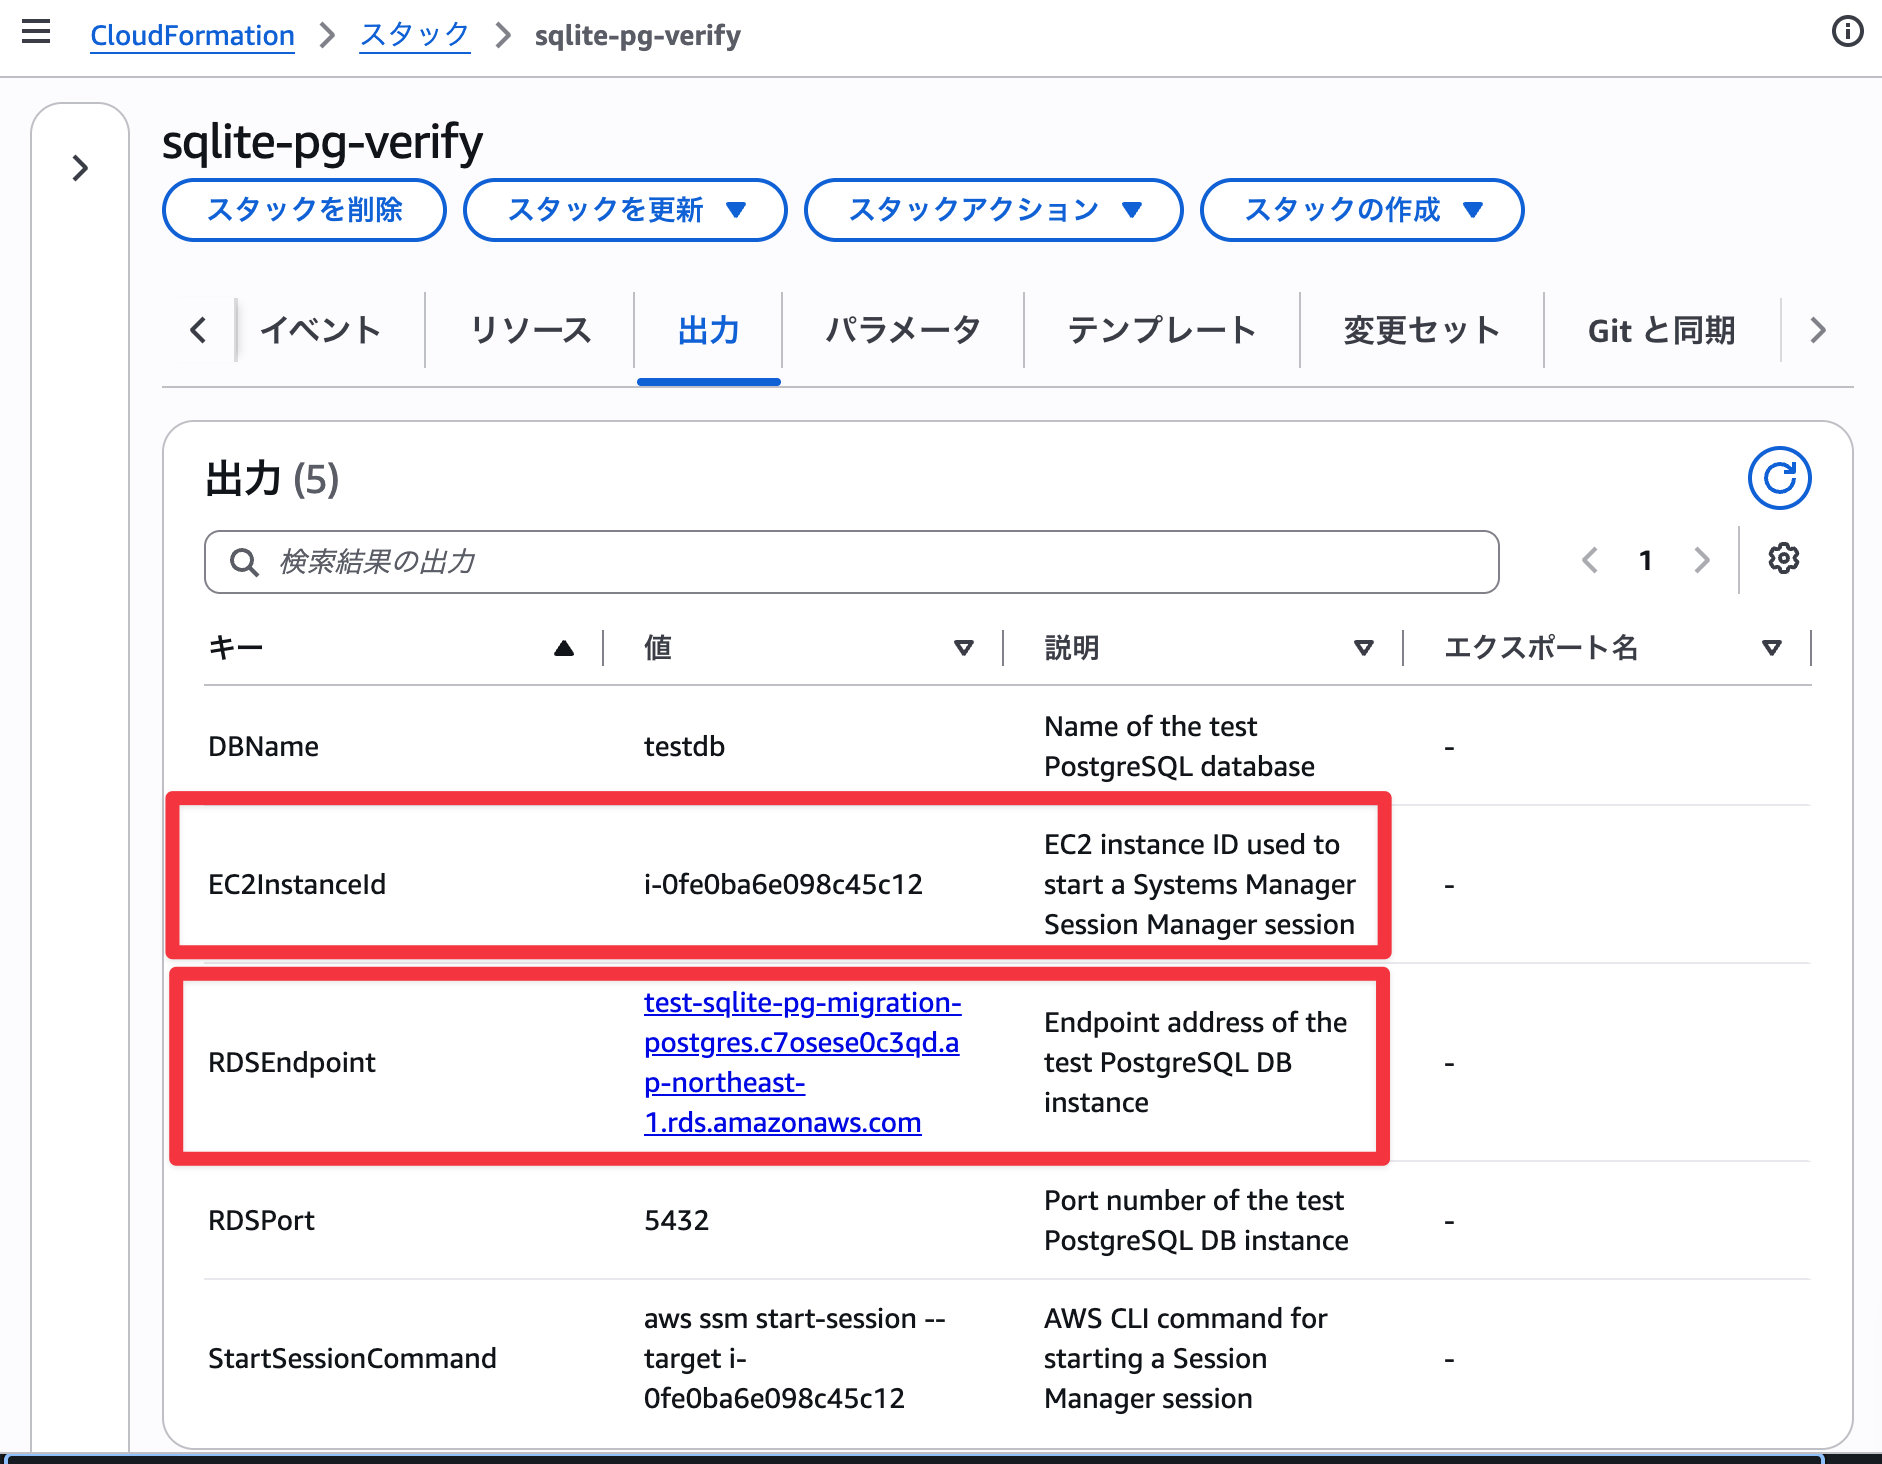1882x1464 pixels.
Task: Open the スタックアクション dropdown
Action: [993, 210]
